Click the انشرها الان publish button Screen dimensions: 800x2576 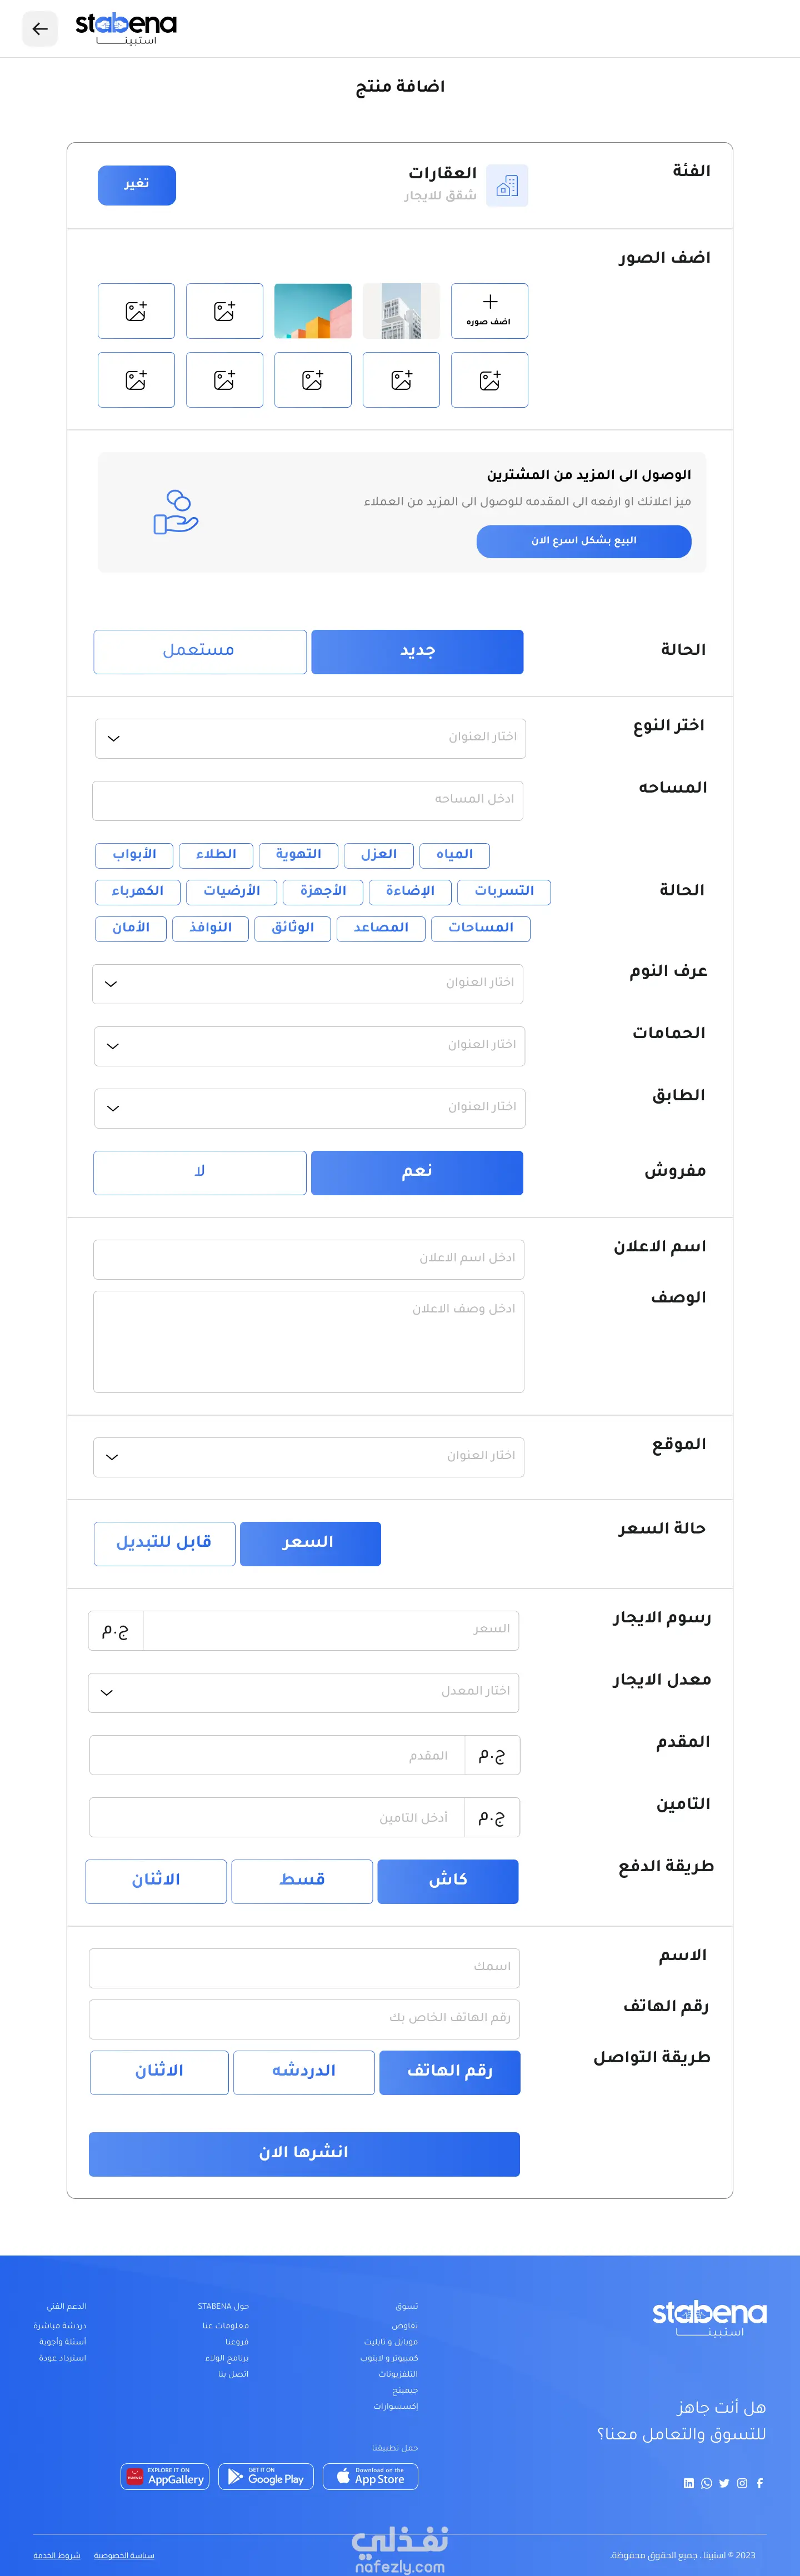(304, 2154)
